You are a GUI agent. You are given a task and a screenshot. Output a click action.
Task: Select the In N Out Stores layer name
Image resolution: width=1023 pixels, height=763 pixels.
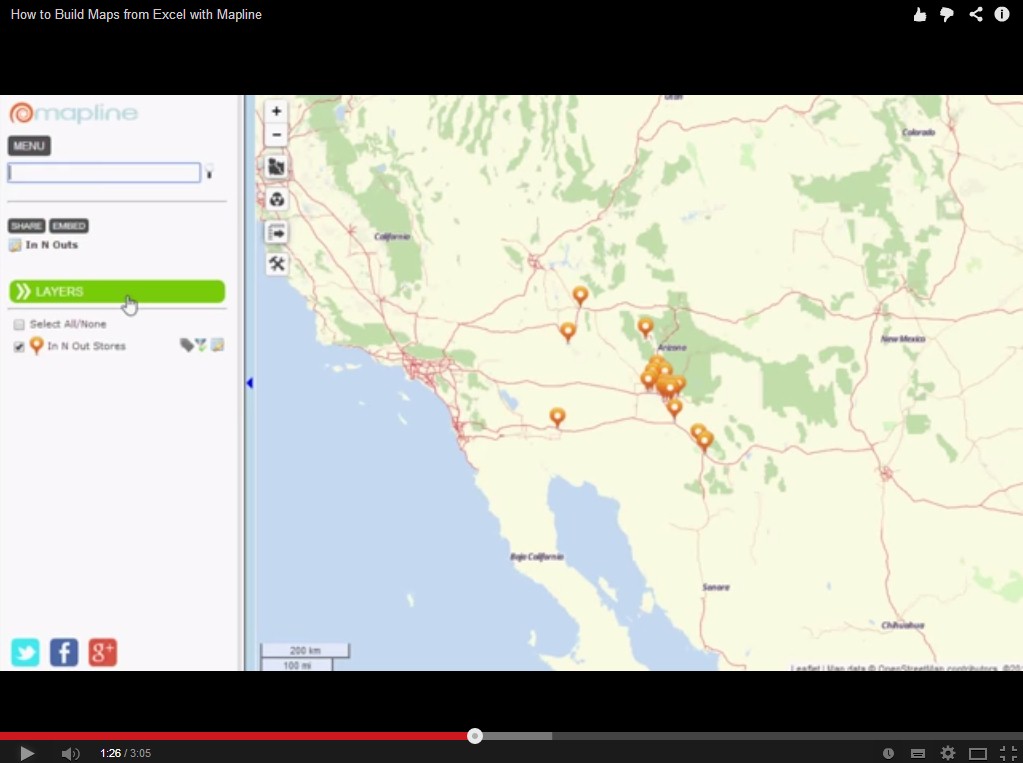click(87, 346)
